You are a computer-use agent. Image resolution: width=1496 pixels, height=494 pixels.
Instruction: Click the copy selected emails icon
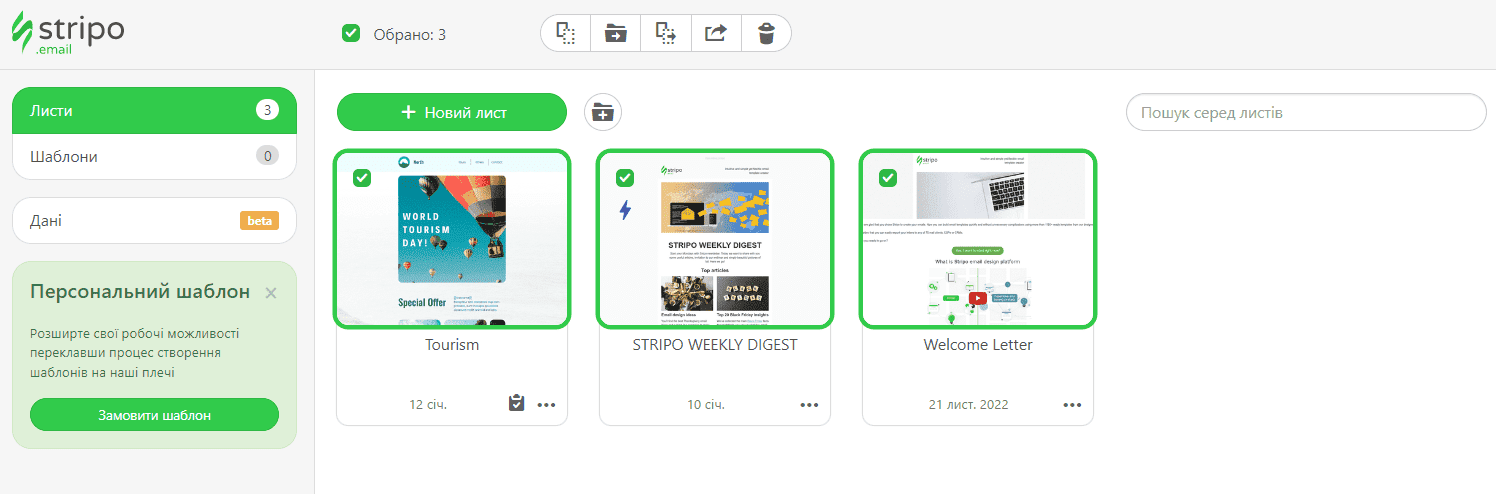click(x=566, y=33)
